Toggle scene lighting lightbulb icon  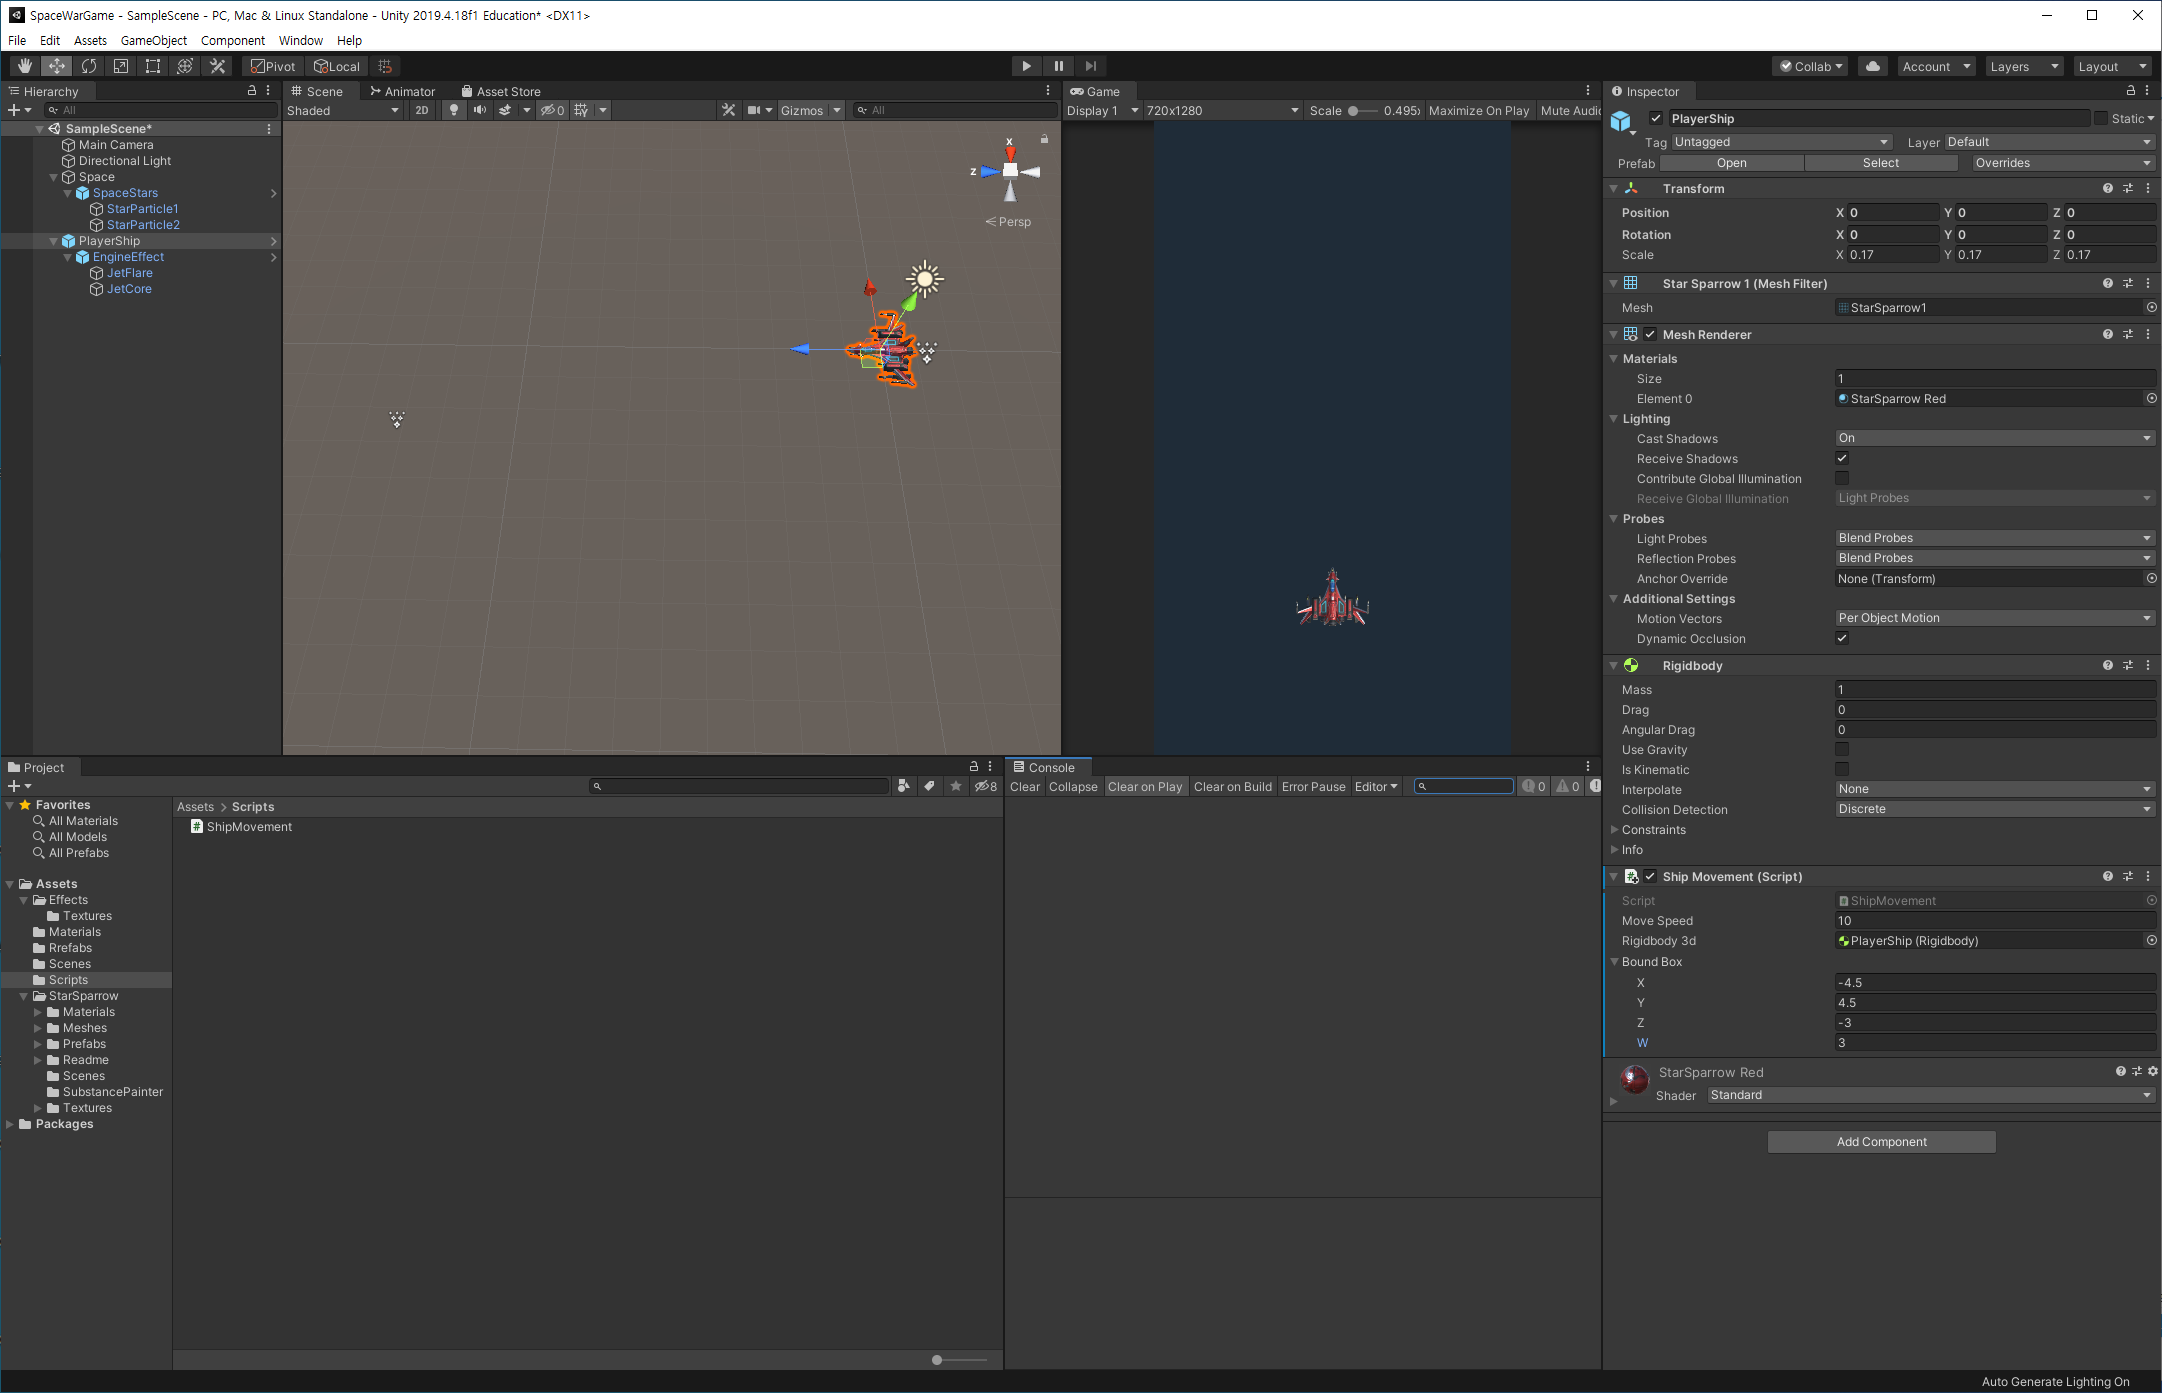point(454,110)
